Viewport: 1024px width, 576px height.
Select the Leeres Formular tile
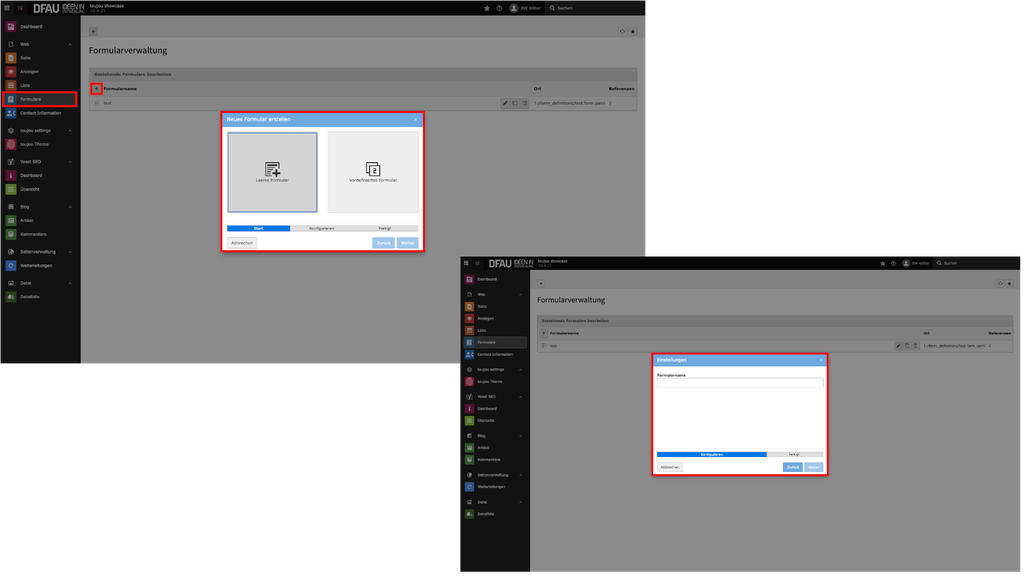[272, 172]
